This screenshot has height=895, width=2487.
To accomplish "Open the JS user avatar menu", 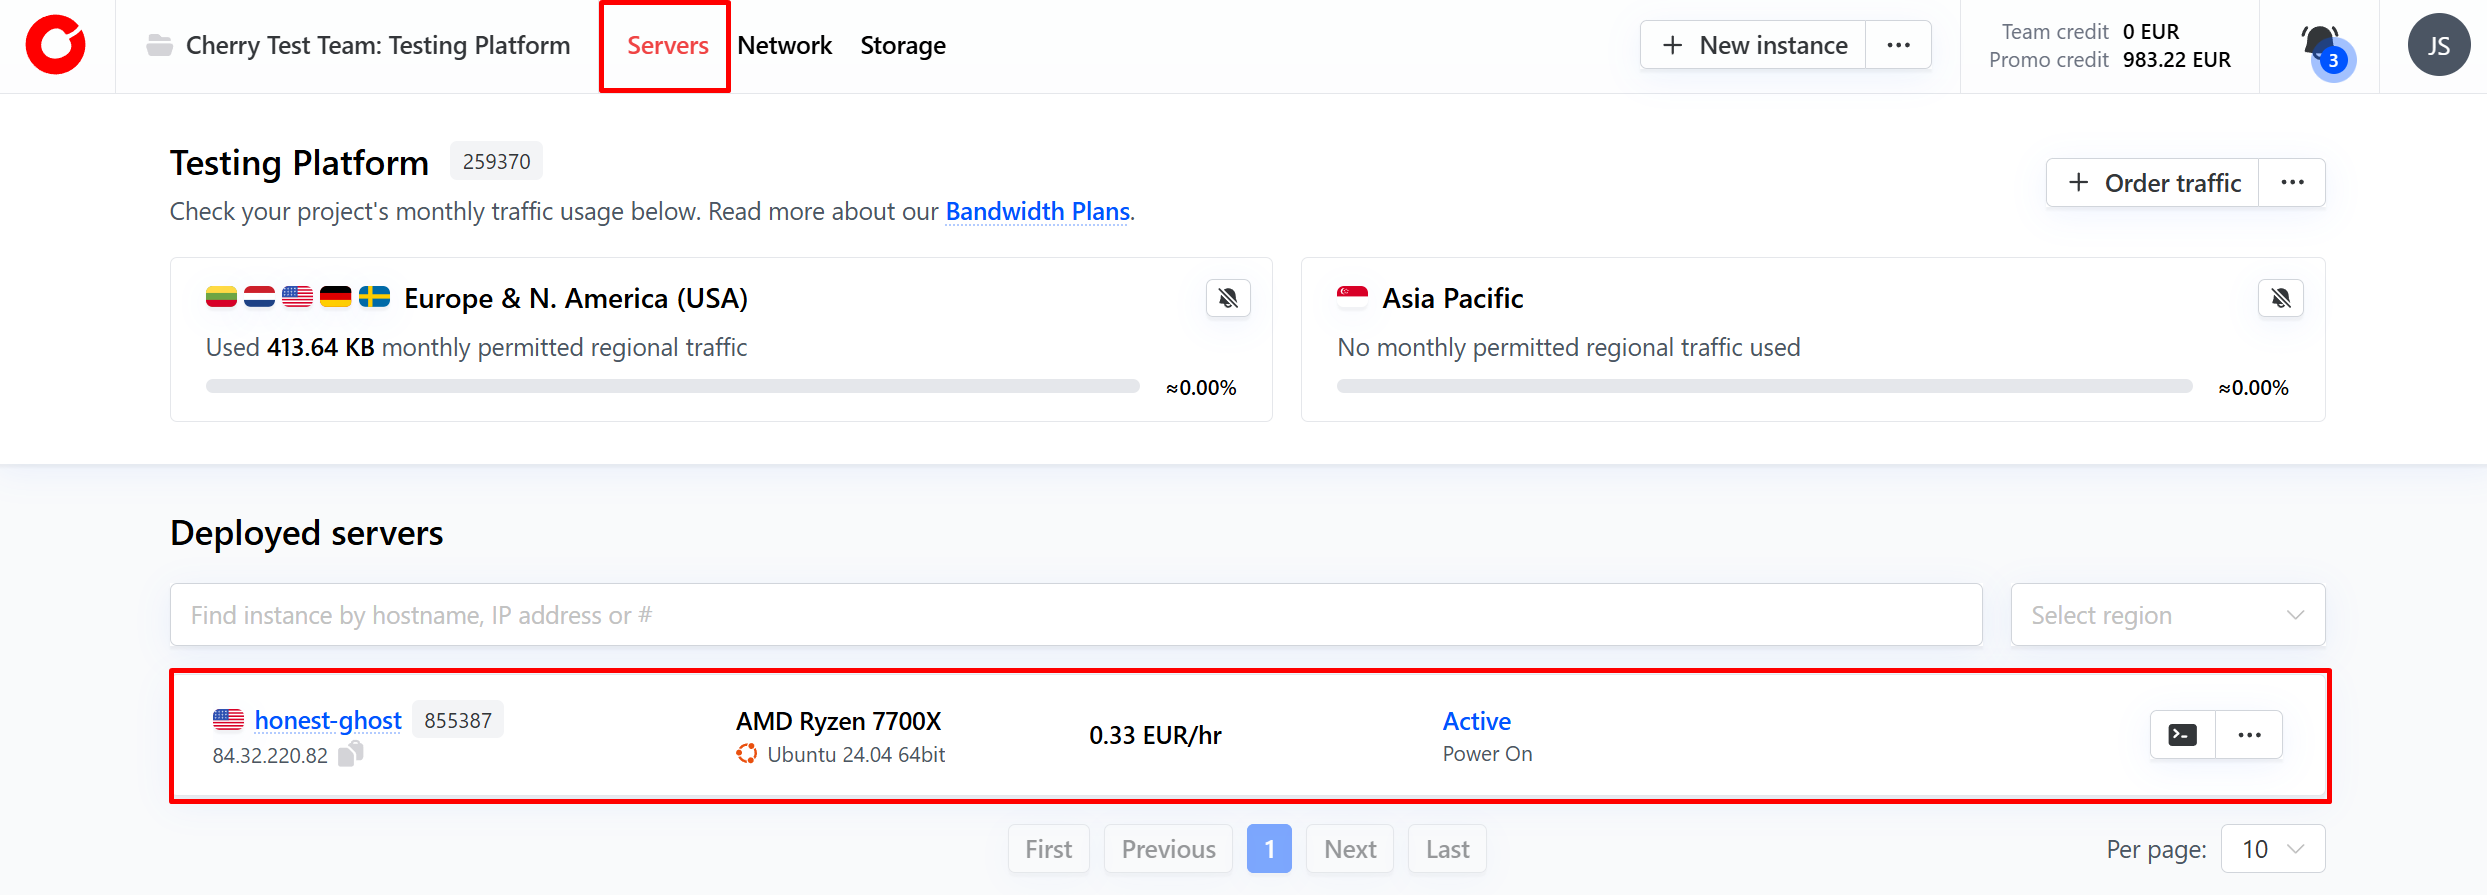I will point(2438,46).
